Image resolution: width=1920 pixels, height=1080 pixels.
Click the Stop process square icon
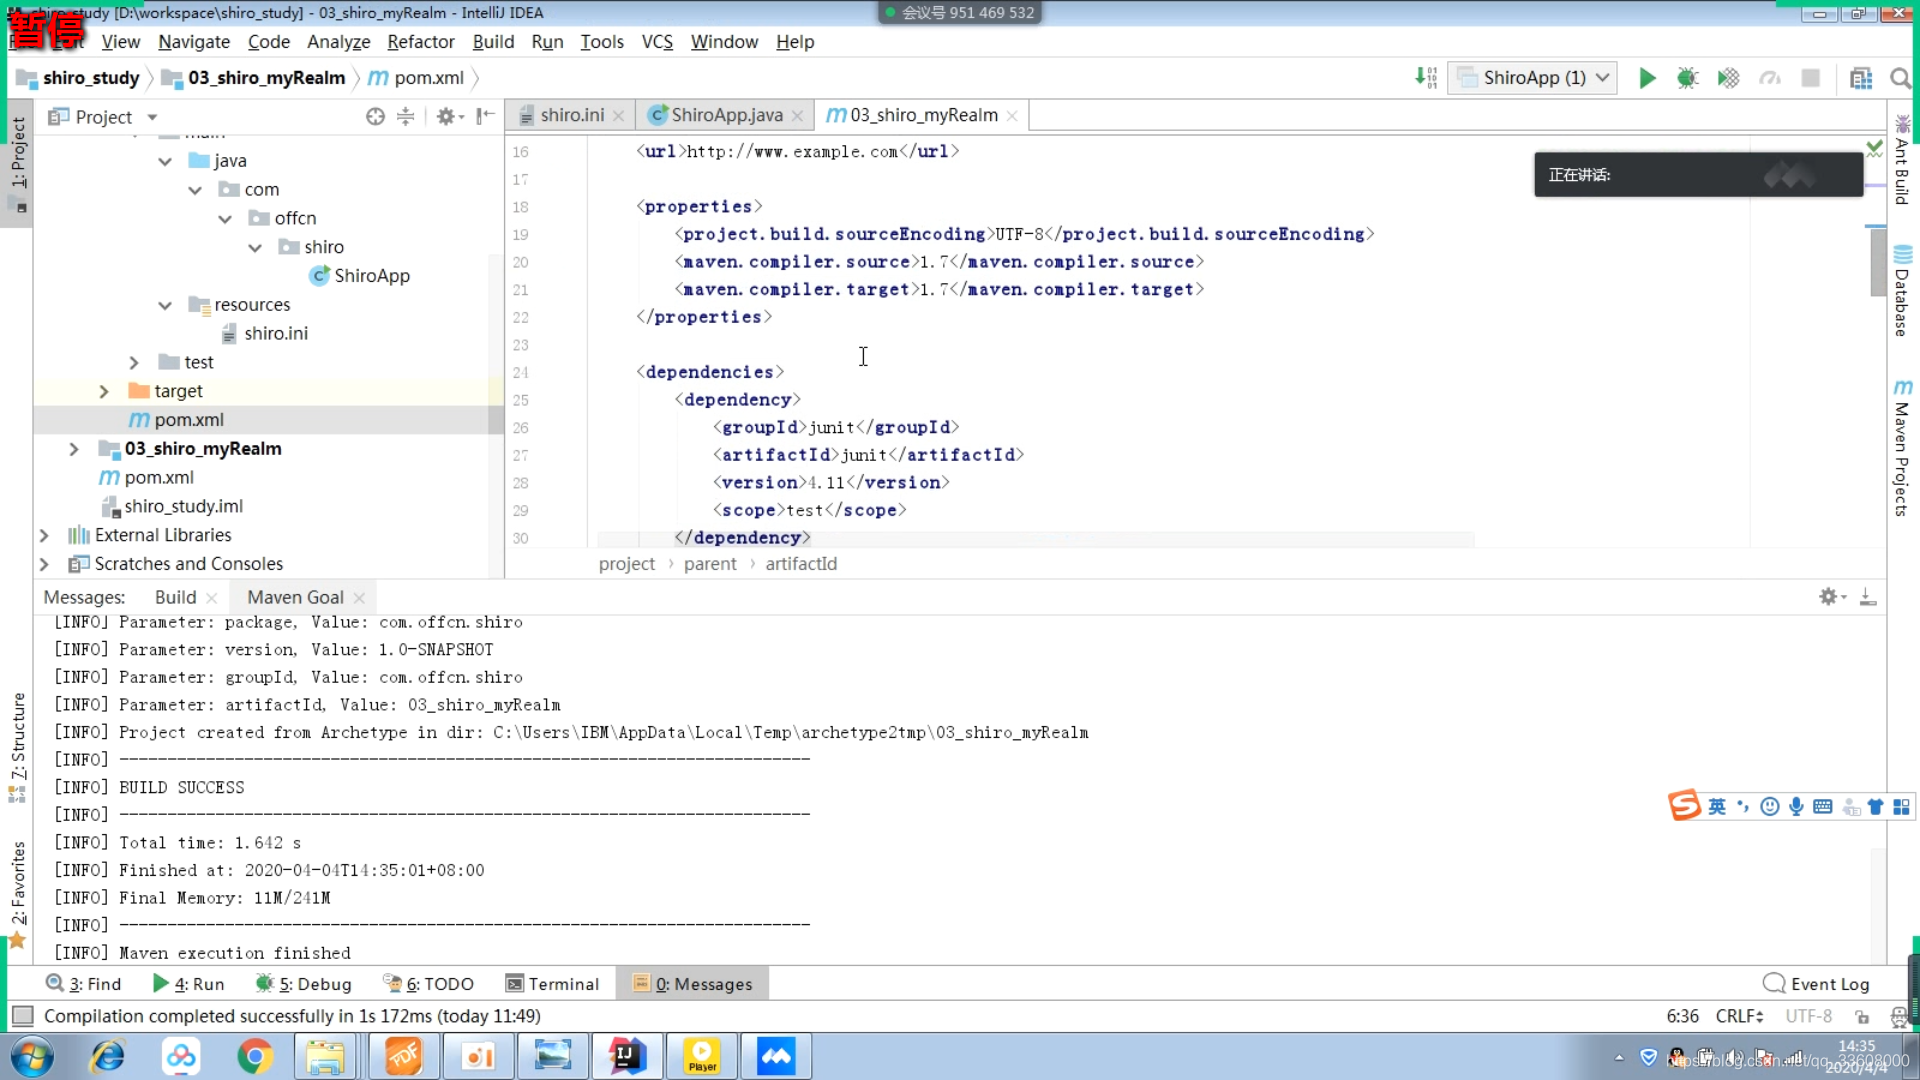(x=1810, y=78)
